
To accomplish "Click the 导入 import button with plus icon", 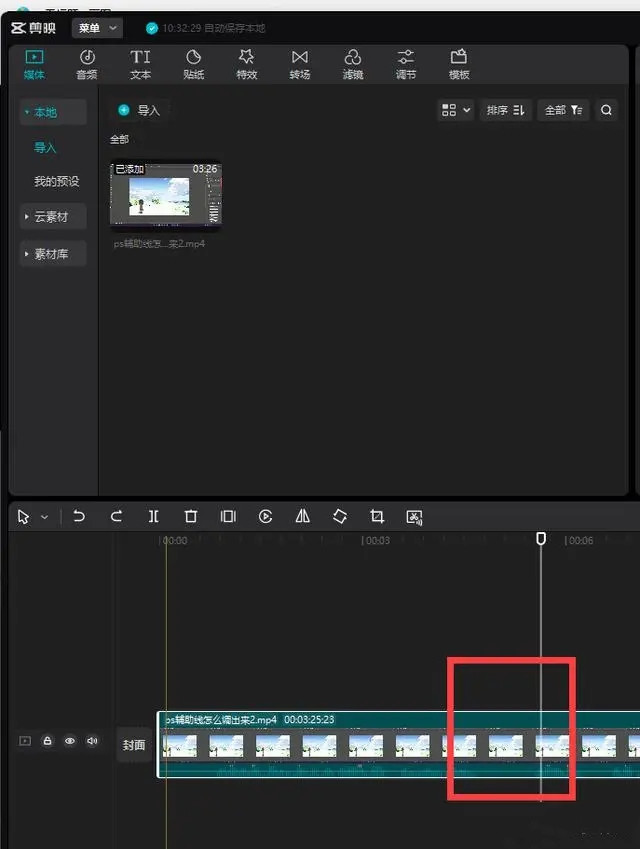I will (139, 110).
